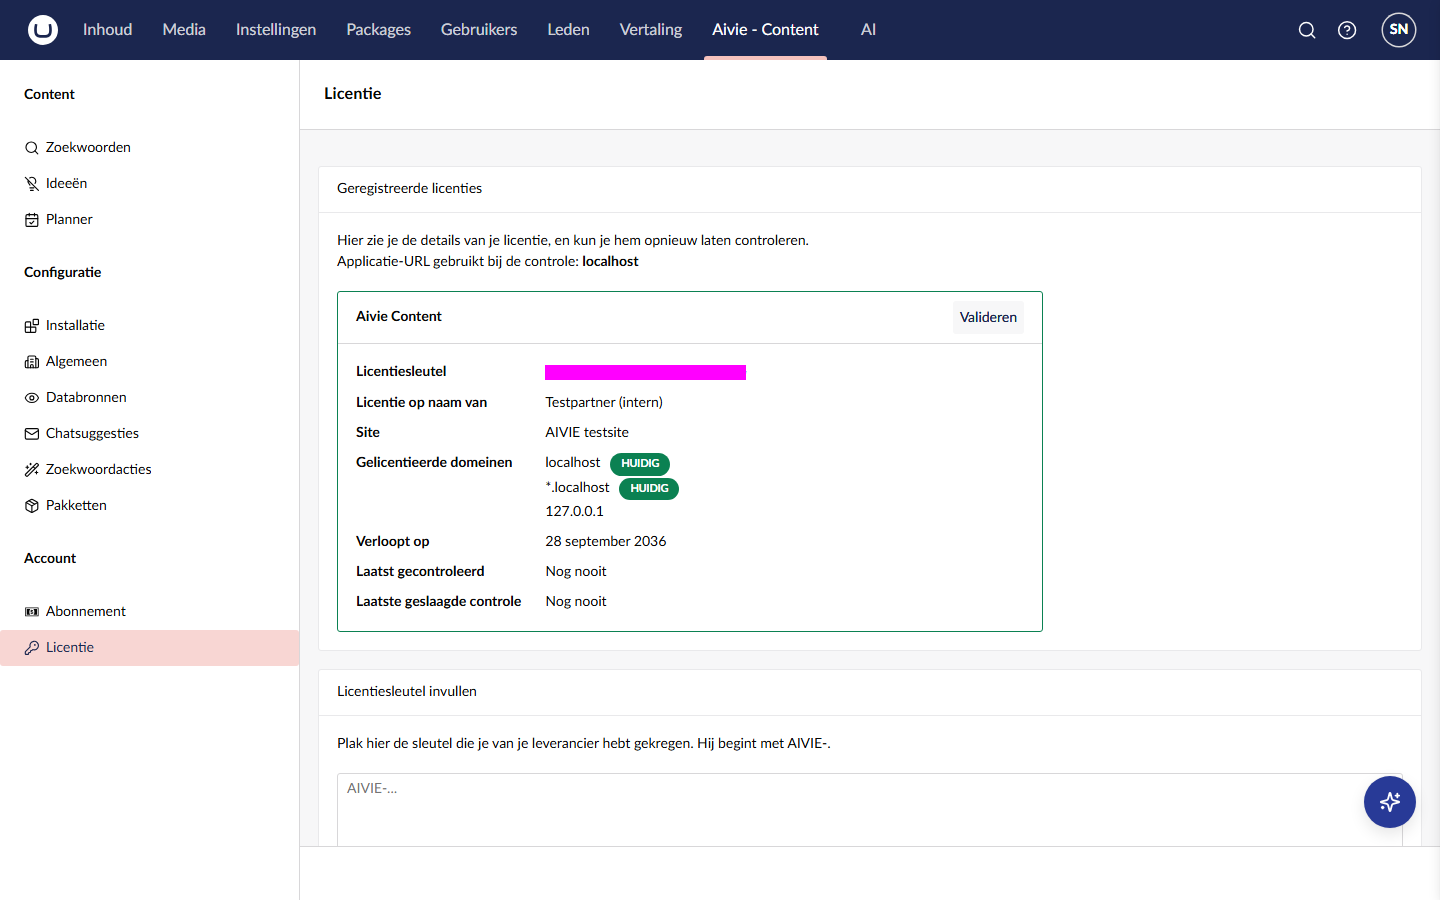Switch to the Instellingen top menu
The image size is (1440, 900).
tap(276, 30)
